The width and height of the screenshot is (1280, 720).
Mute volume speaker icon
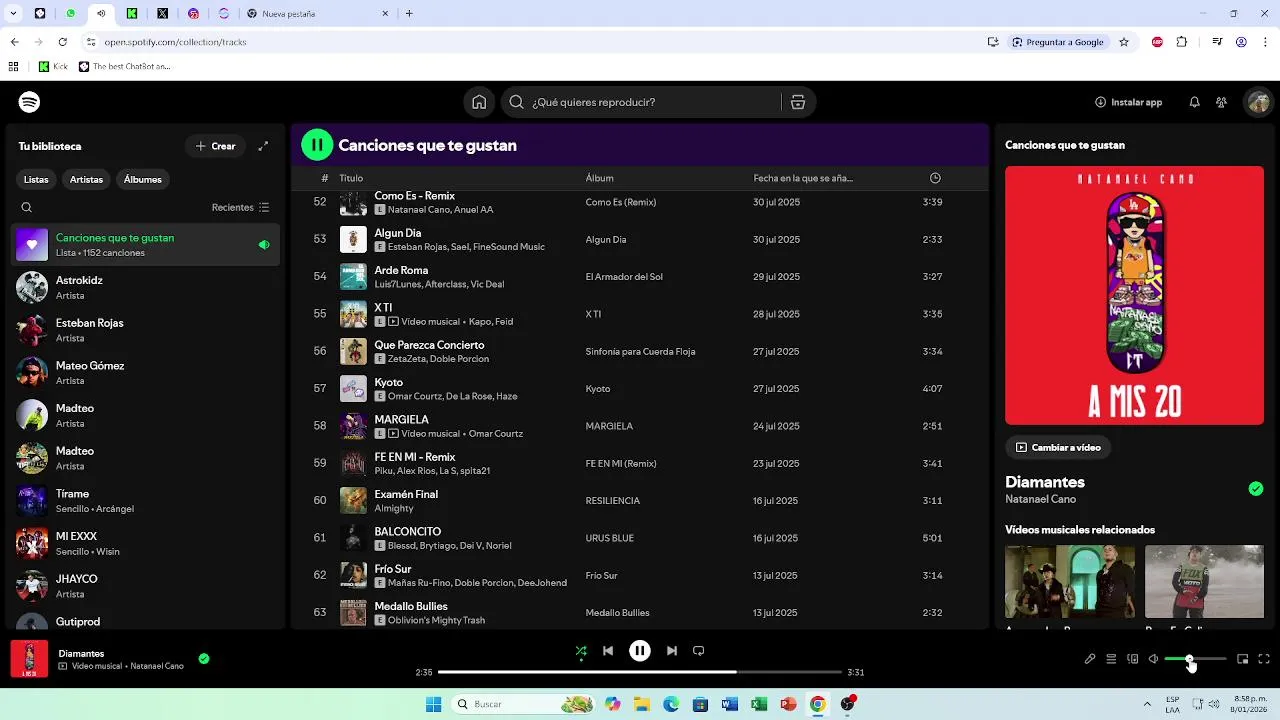pyautogui.click(x=1154, y=659)
